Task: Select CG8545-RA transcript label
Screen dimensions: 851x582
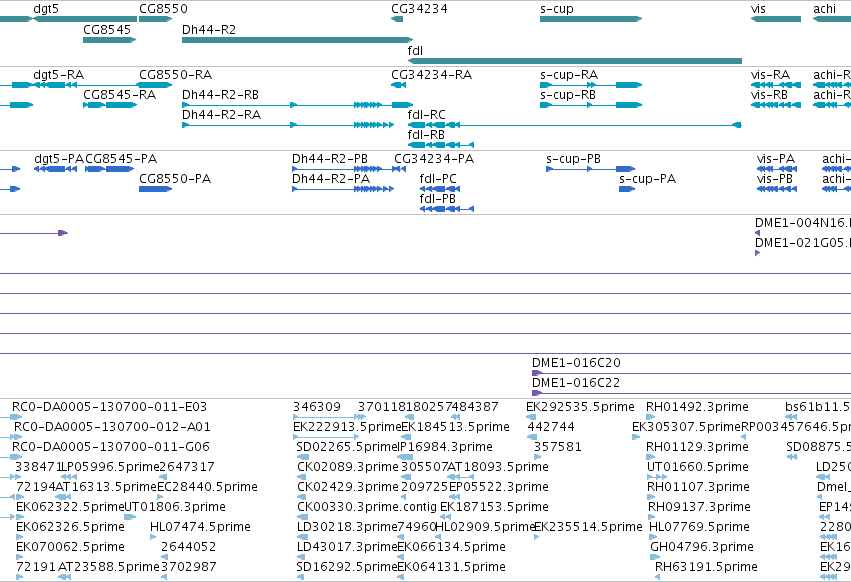Action: pyautogui.click(x=119, y=95)
